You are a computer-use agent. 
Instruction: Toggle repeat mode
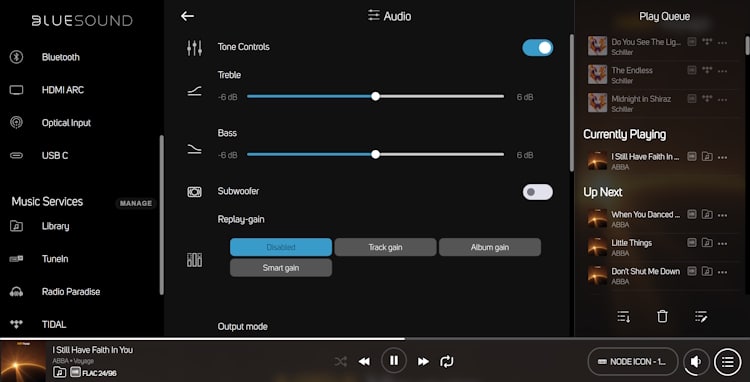pos(447,361)
